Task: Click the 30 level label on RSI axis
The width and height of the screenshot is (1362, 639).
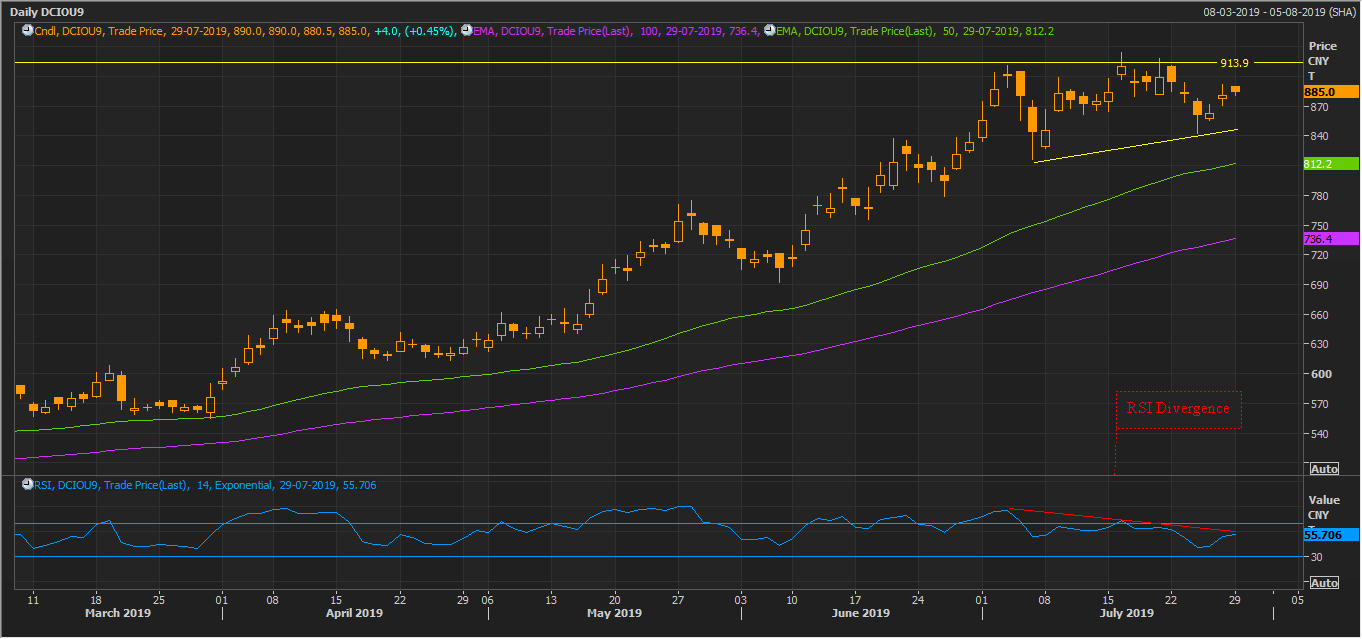Action: click(x=1314, y=557)
